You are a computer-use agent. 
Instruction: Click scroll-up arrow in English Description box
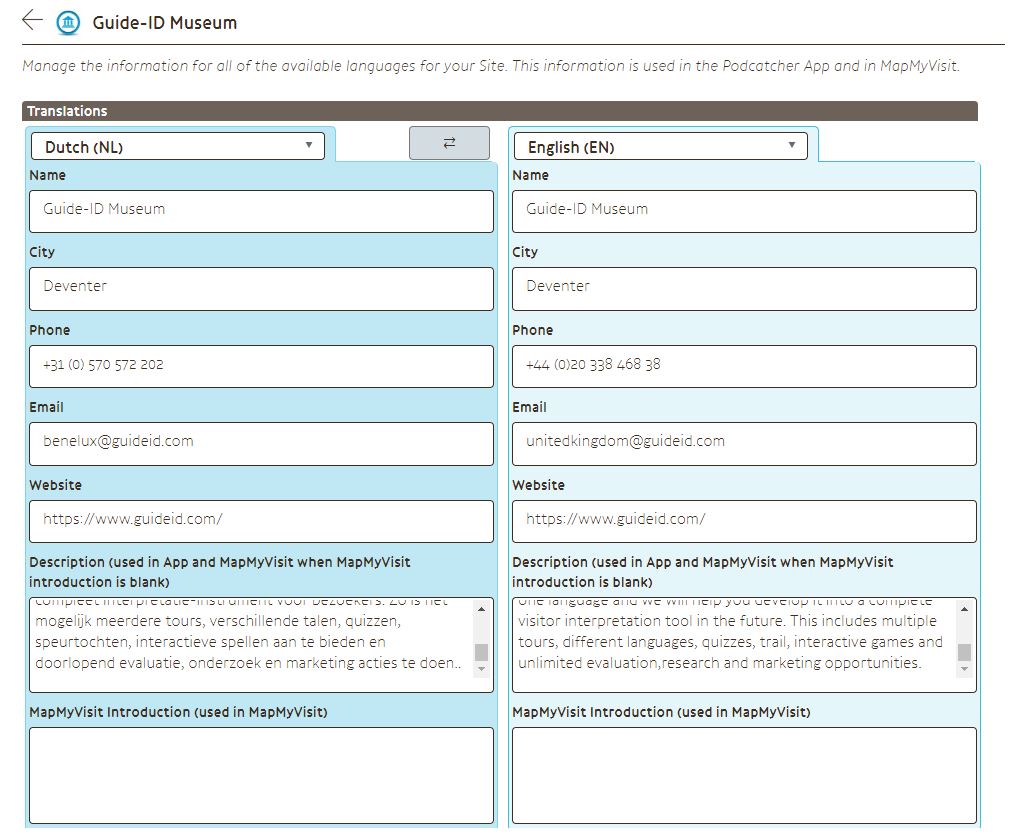(x=964, y=609)
